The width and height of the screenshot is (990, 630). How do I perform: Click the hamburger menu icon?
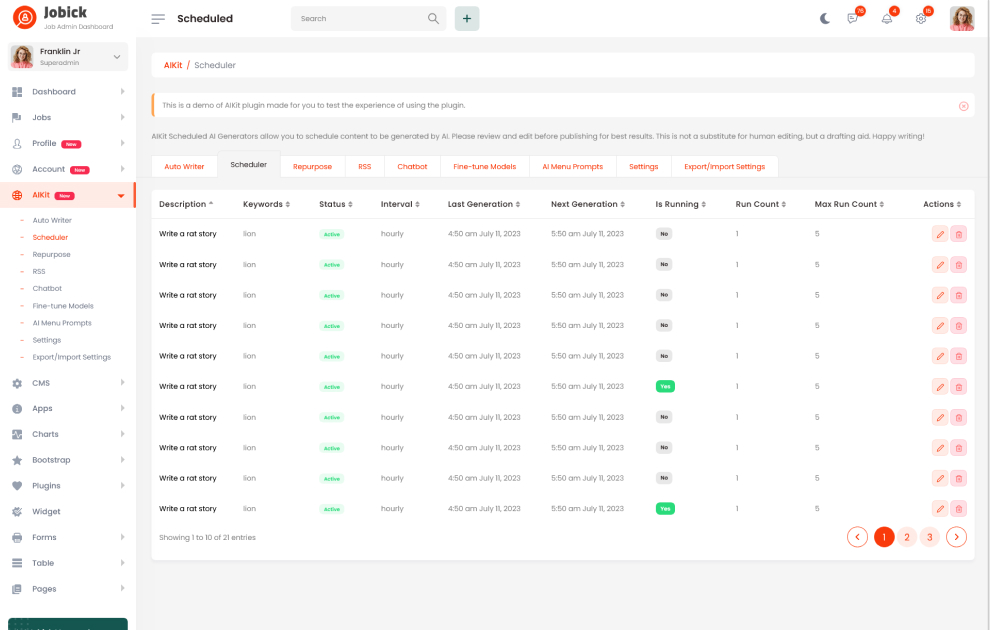tap(158, 18)
